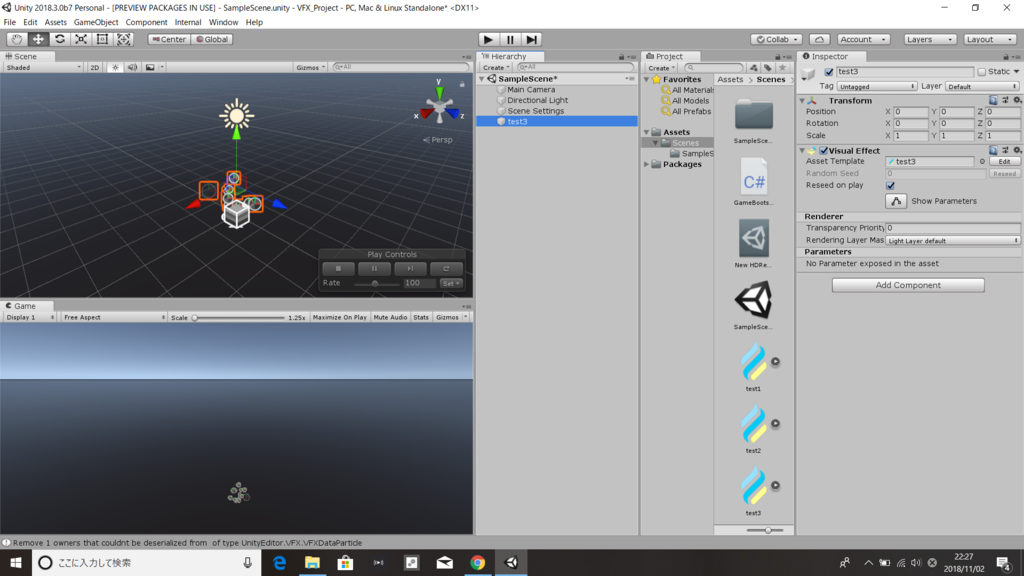
Task: Select the GameBoots C# script asset
Action: 753,178
